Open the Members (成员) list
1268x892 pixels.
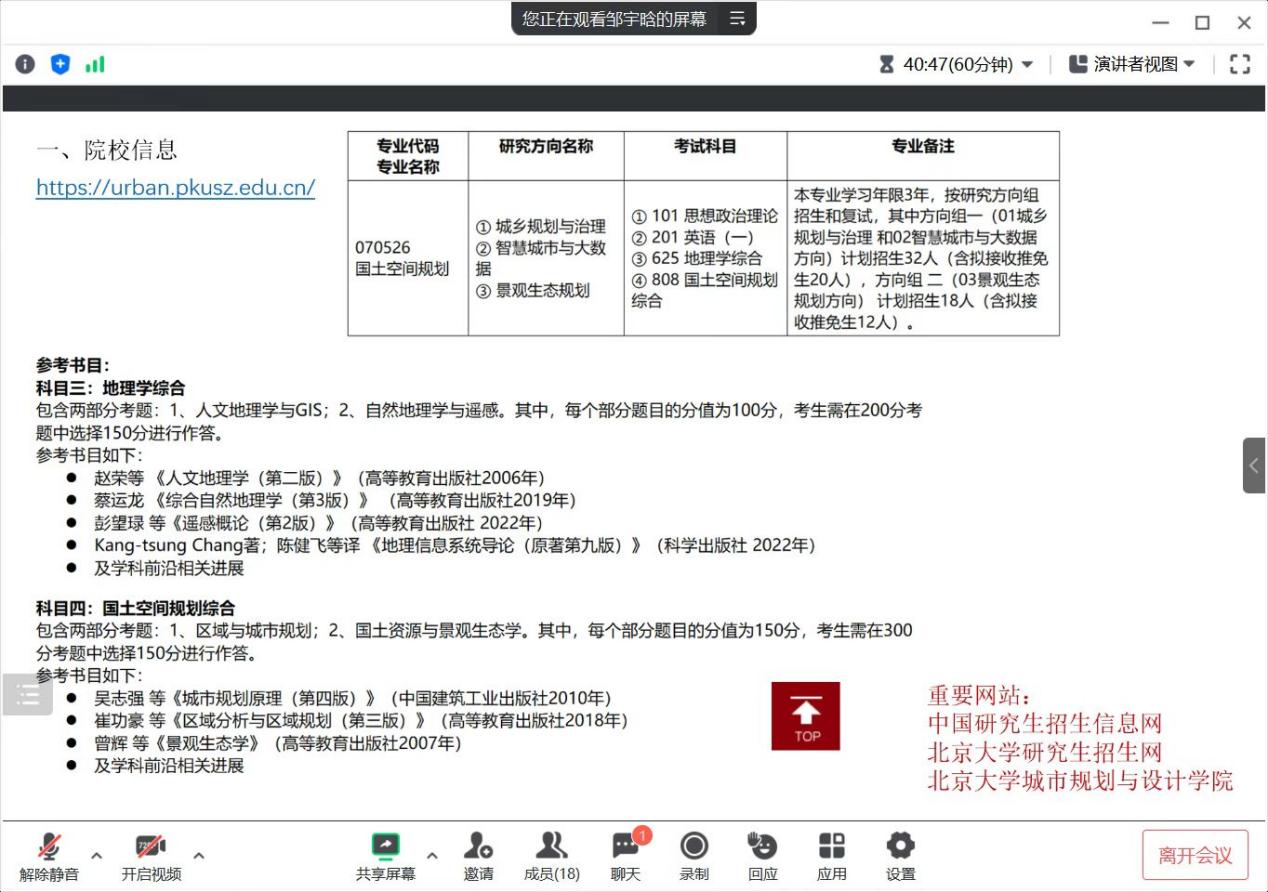pos(551,856)
